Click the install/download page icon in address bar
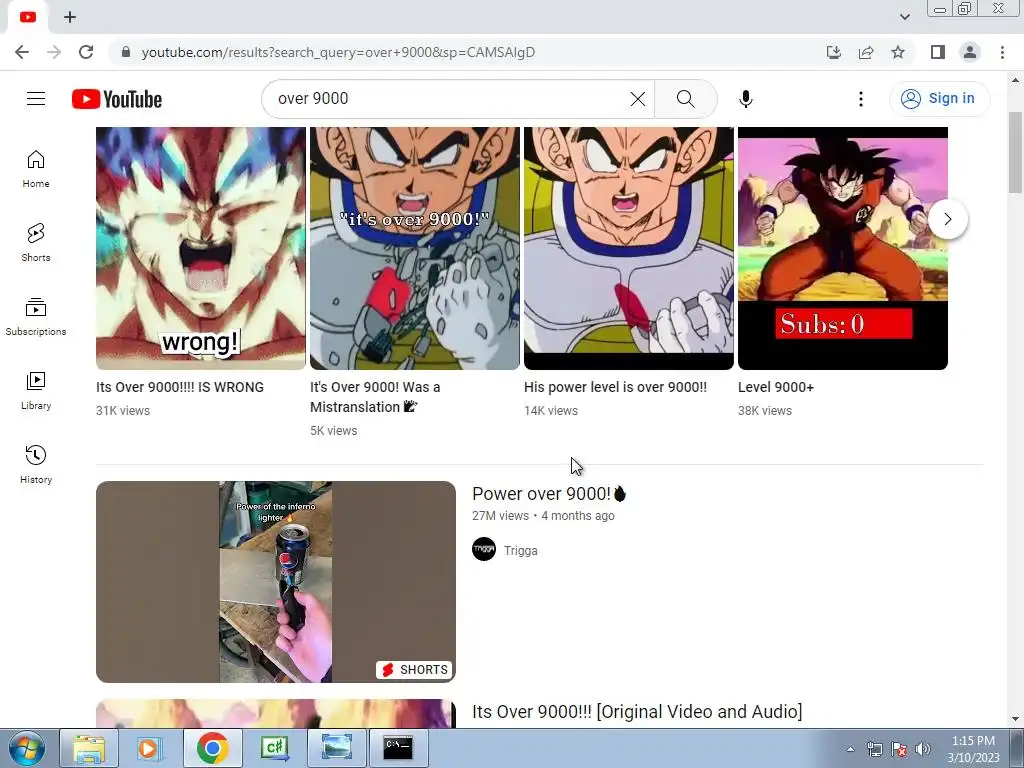Viewport: 1024px width, 768px height. click(833, 52)
